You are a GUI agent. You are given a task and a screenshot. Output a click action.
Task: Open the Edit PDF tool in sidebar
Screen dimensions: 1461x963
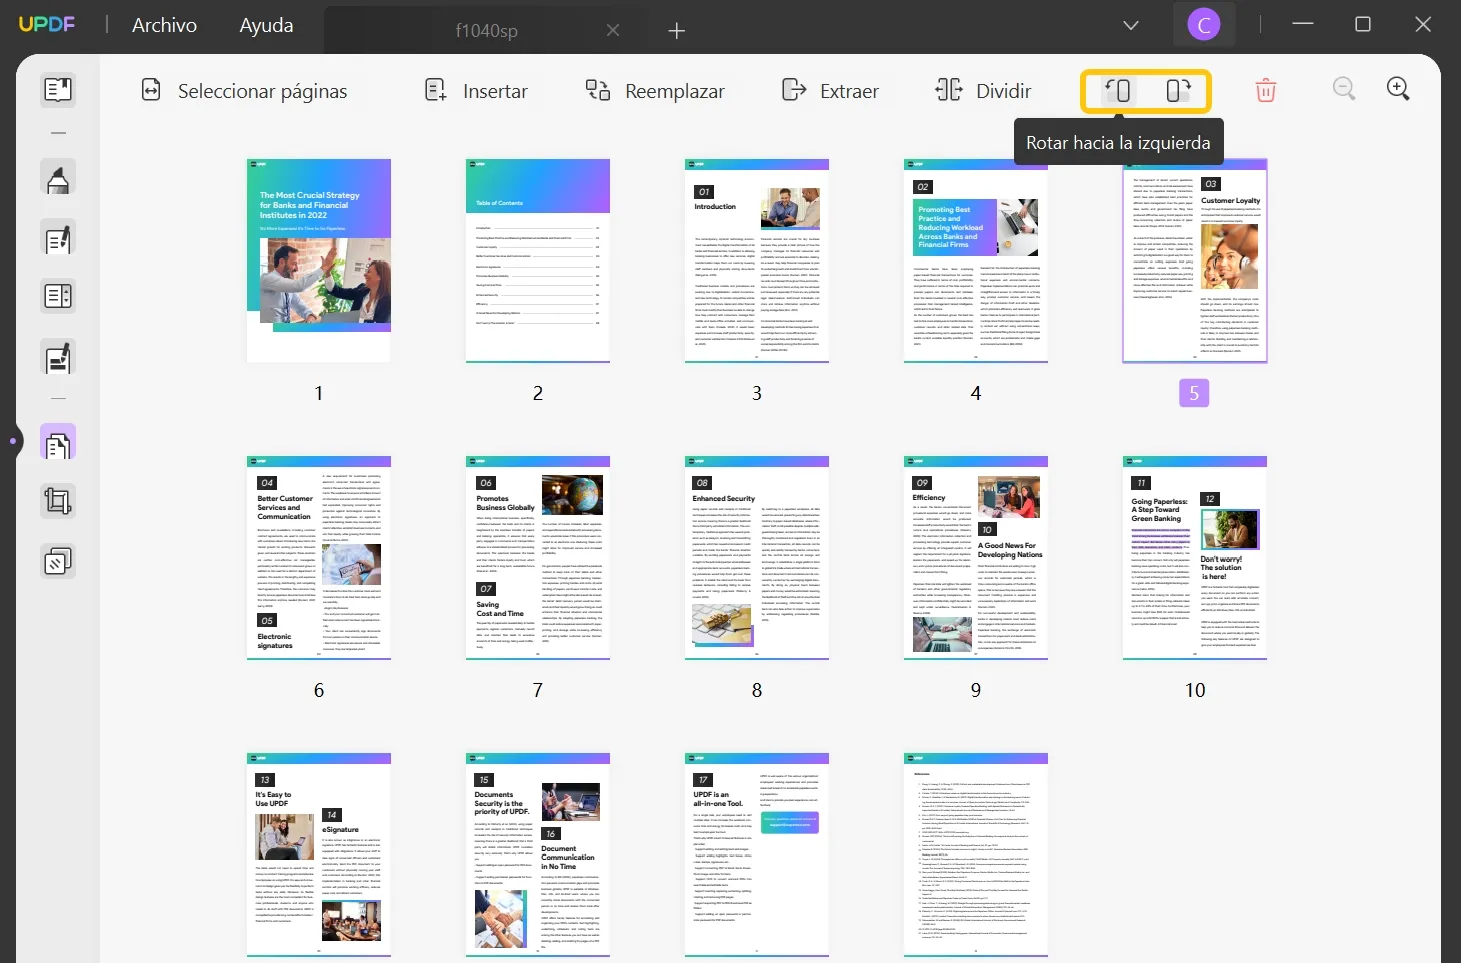[x=58, y=239]
